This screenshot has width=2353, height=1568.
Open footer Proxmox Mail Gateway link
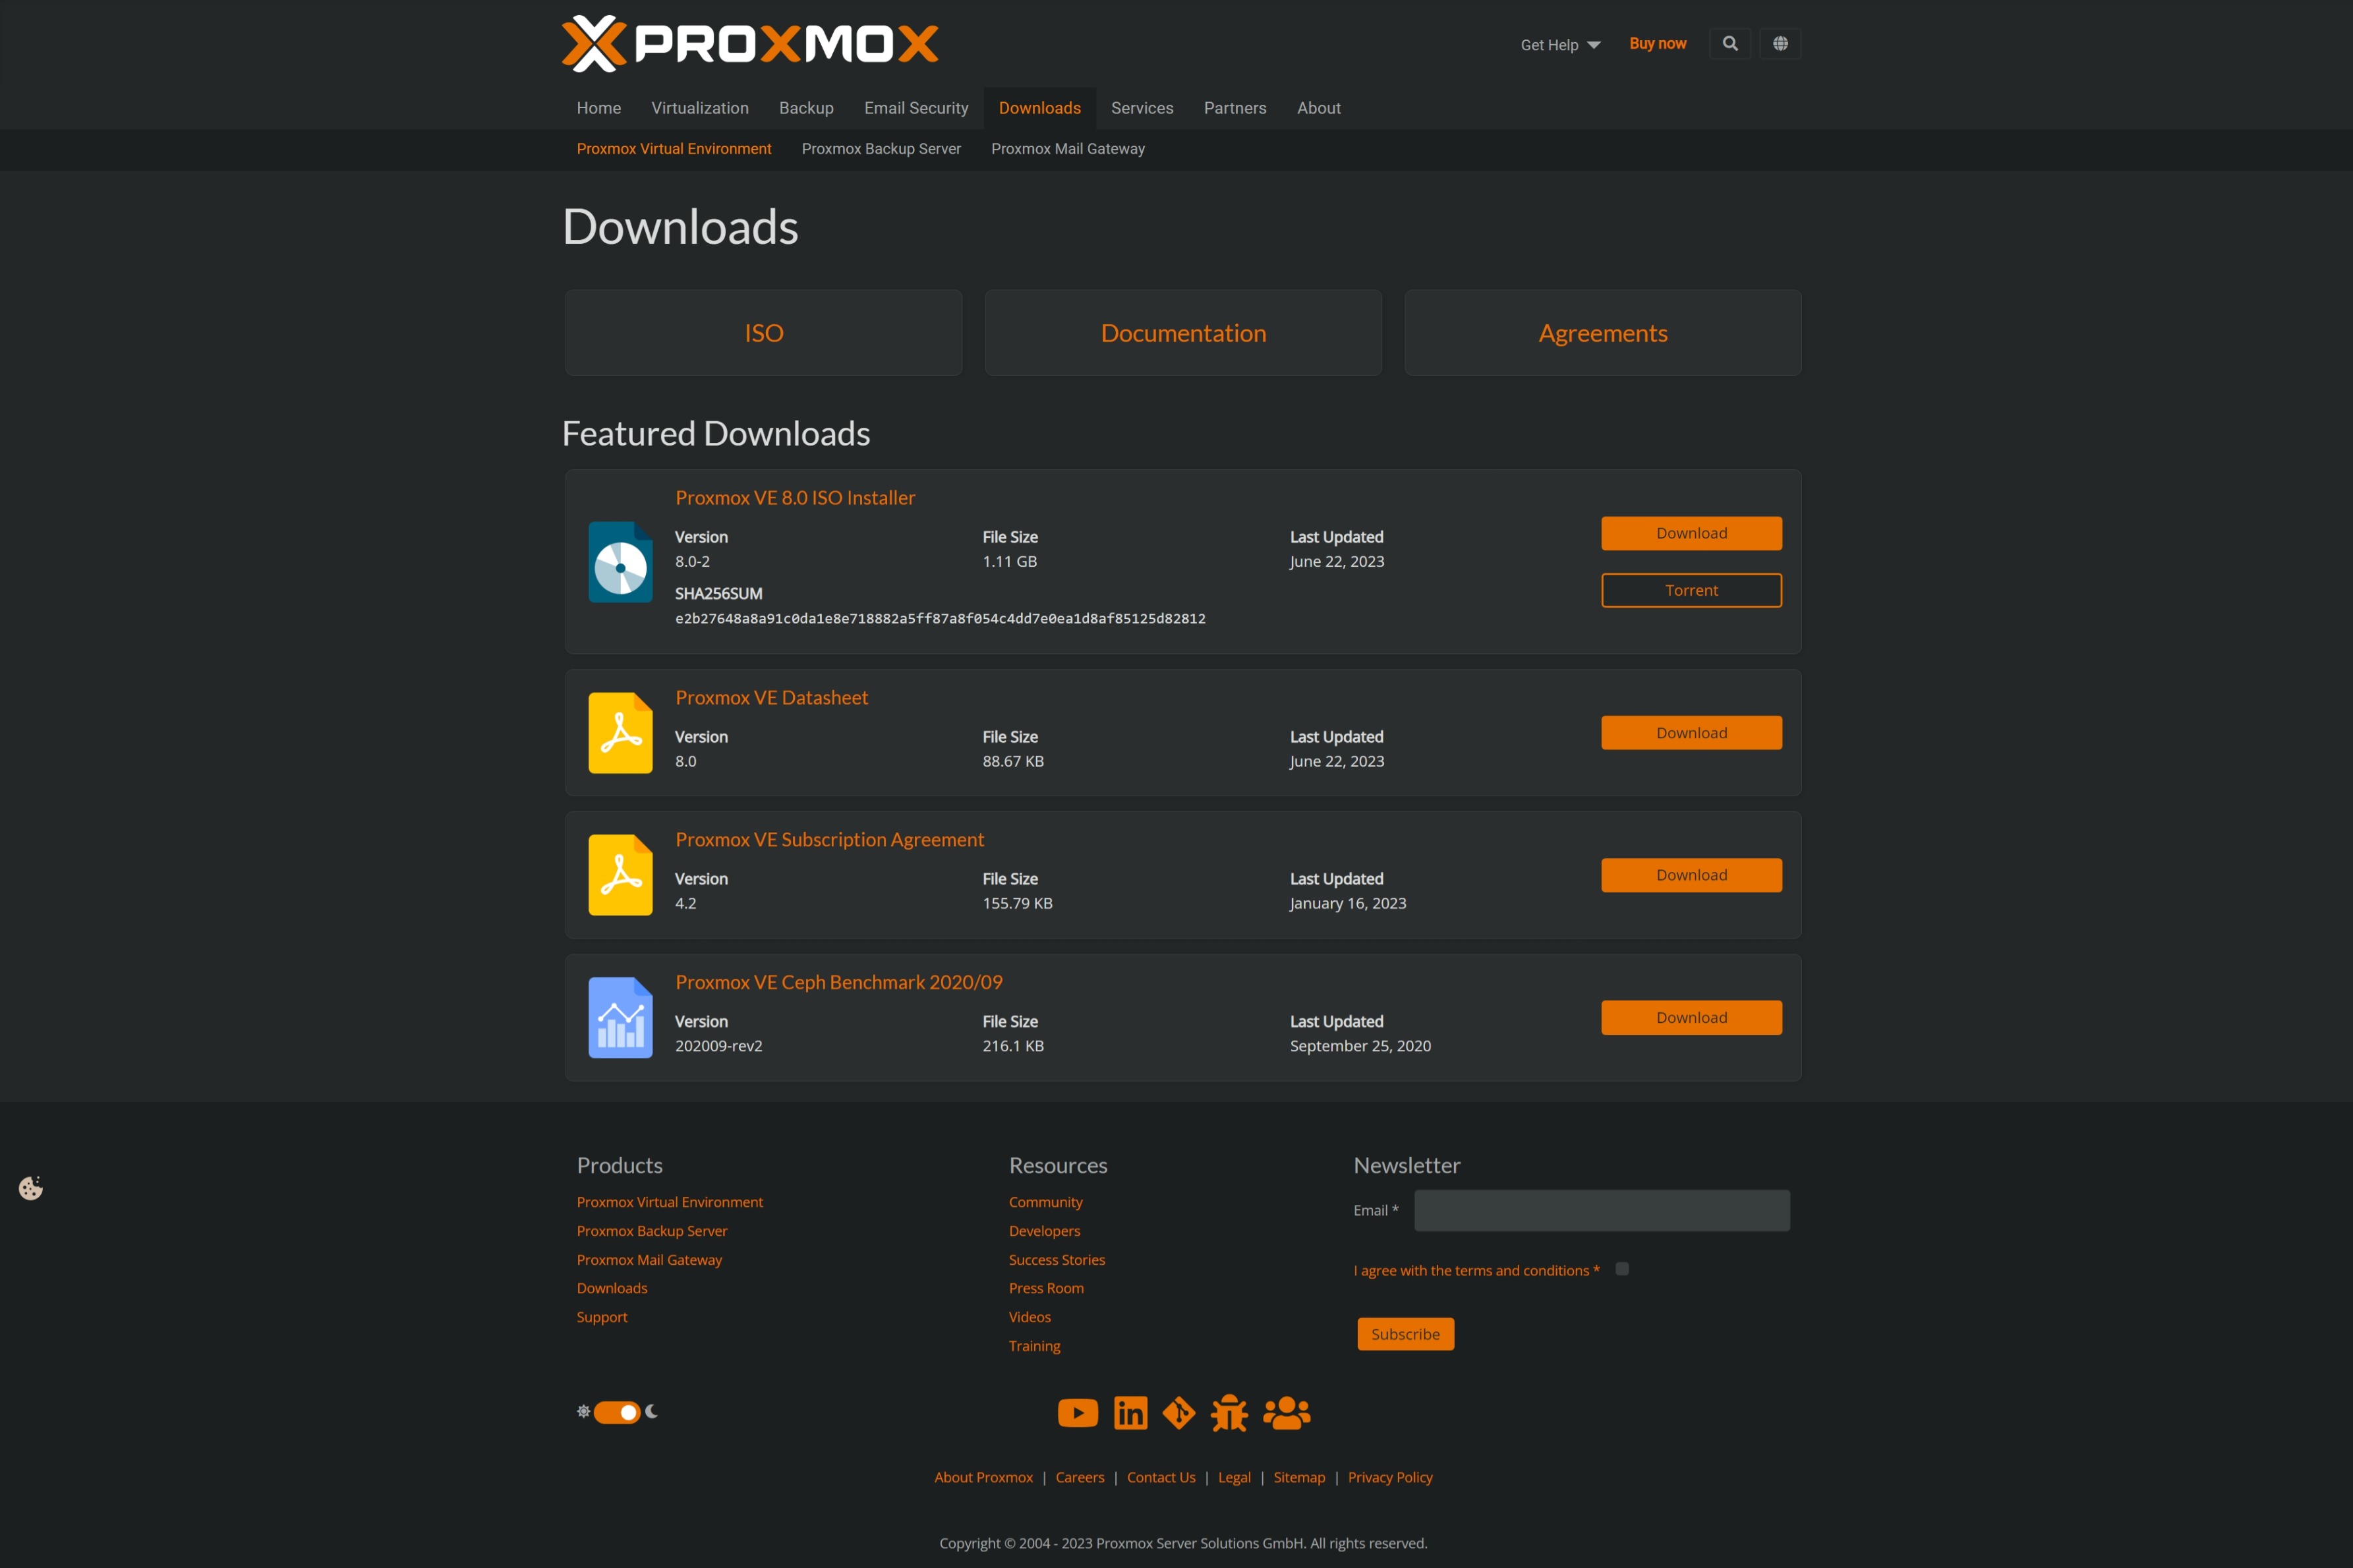pyautogui.click(x=649, y=1260)
